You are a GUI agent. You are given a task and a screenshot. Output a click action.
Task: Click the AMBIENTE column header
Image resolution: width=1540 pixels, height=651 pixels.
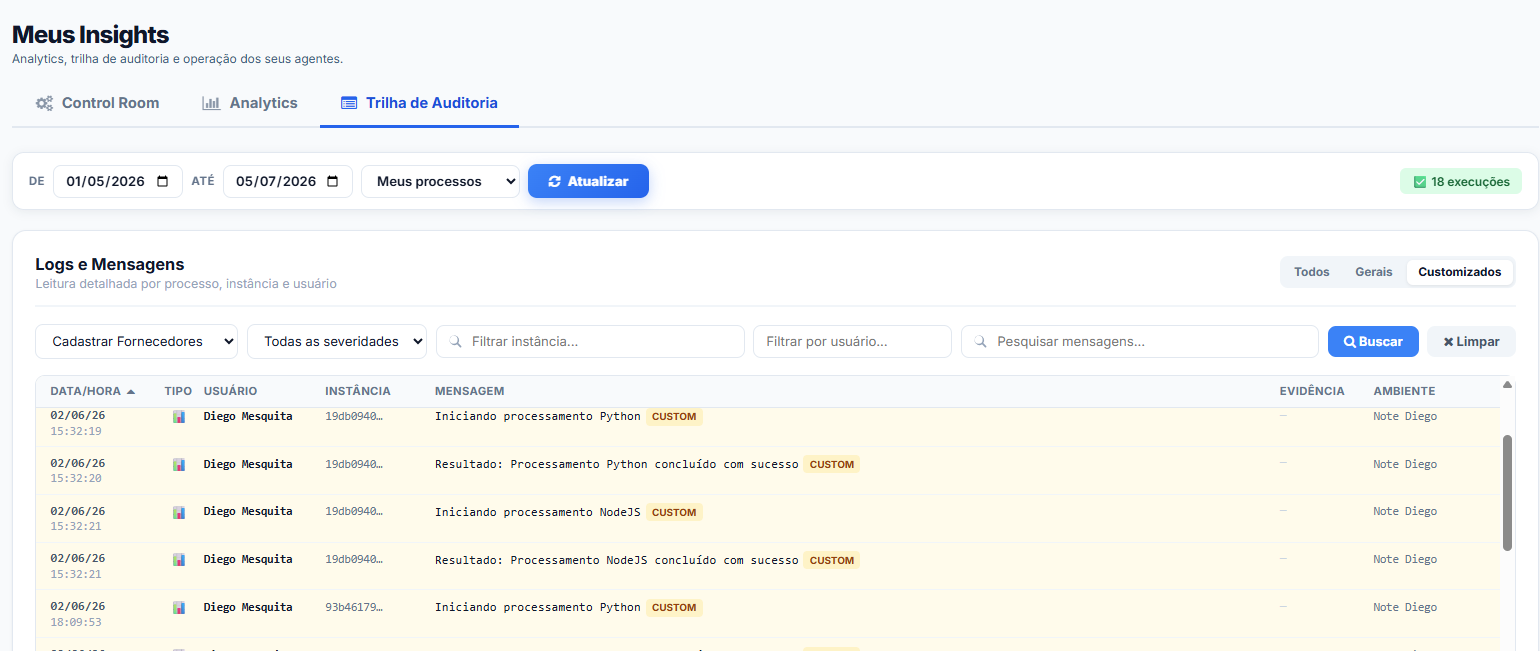point(1404,391)
